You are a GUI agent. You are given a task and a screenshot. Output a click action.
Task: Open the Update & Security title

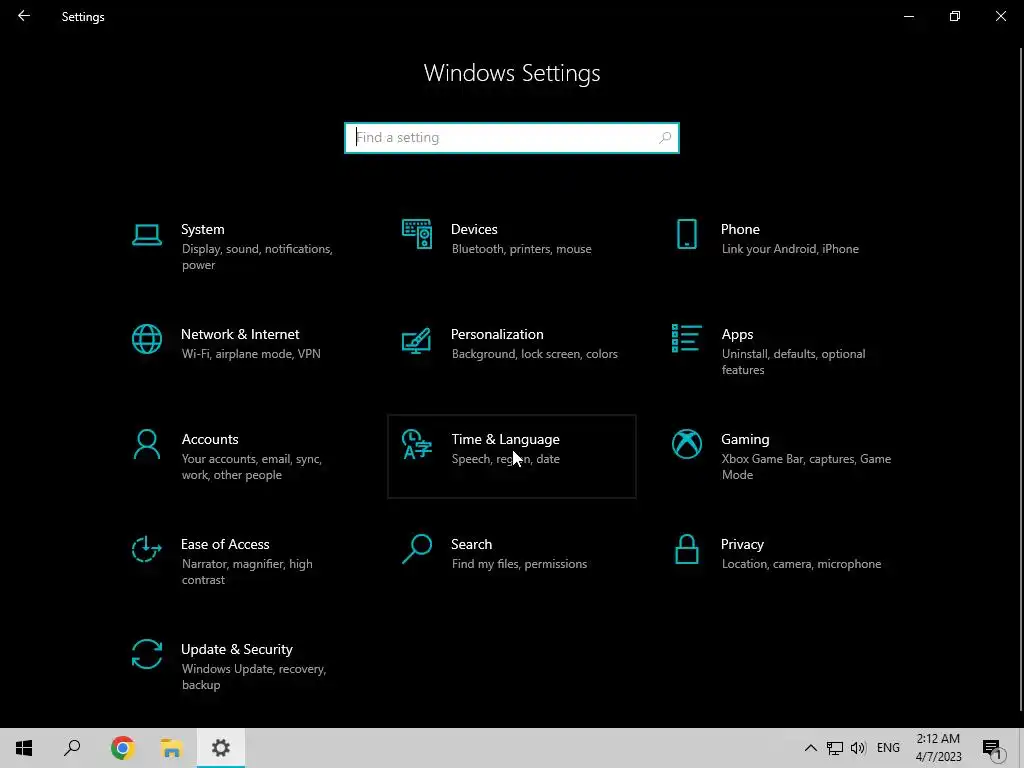[x=236, y=649]
